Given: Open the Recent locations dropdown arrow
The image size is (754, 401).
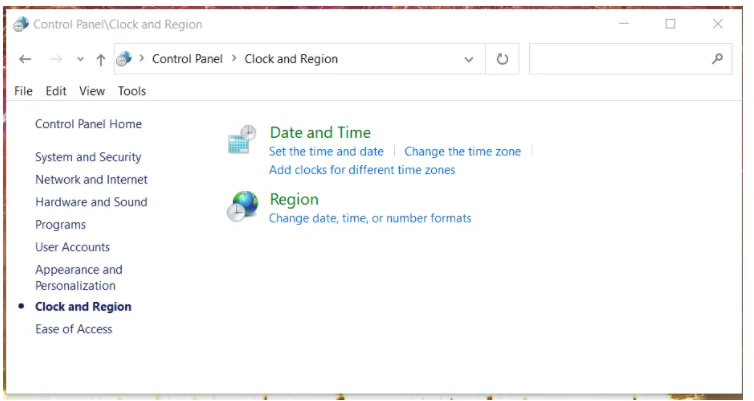Looking at the screenshot, I should (x=80, y=60).
